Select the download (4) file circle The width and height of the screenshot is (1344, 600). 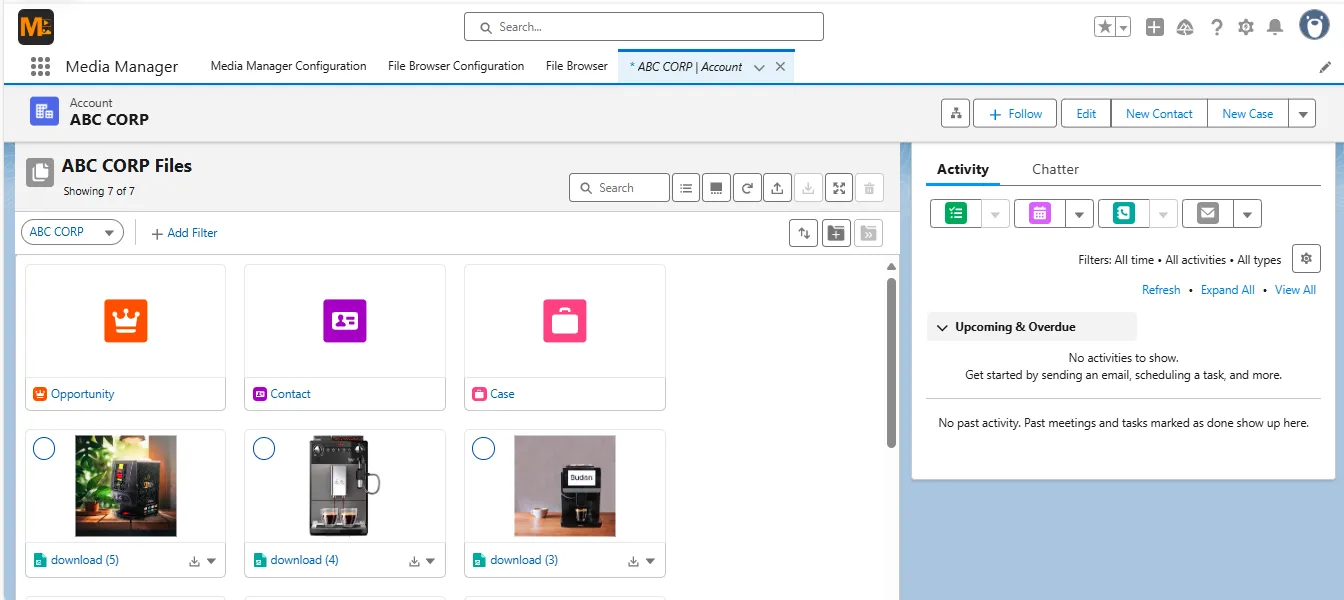click(x=264, y=449)
